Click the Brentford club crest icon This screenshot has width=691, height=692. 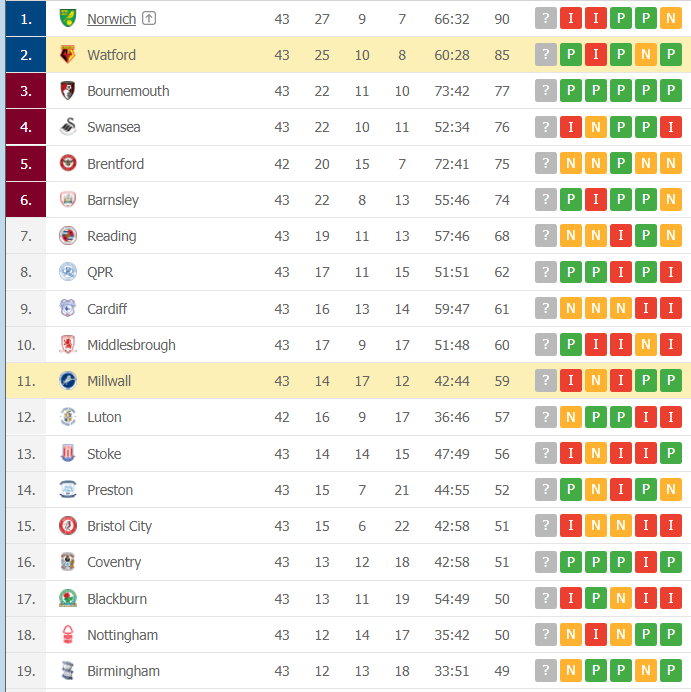pyautogui.click(x=68, y=164)
